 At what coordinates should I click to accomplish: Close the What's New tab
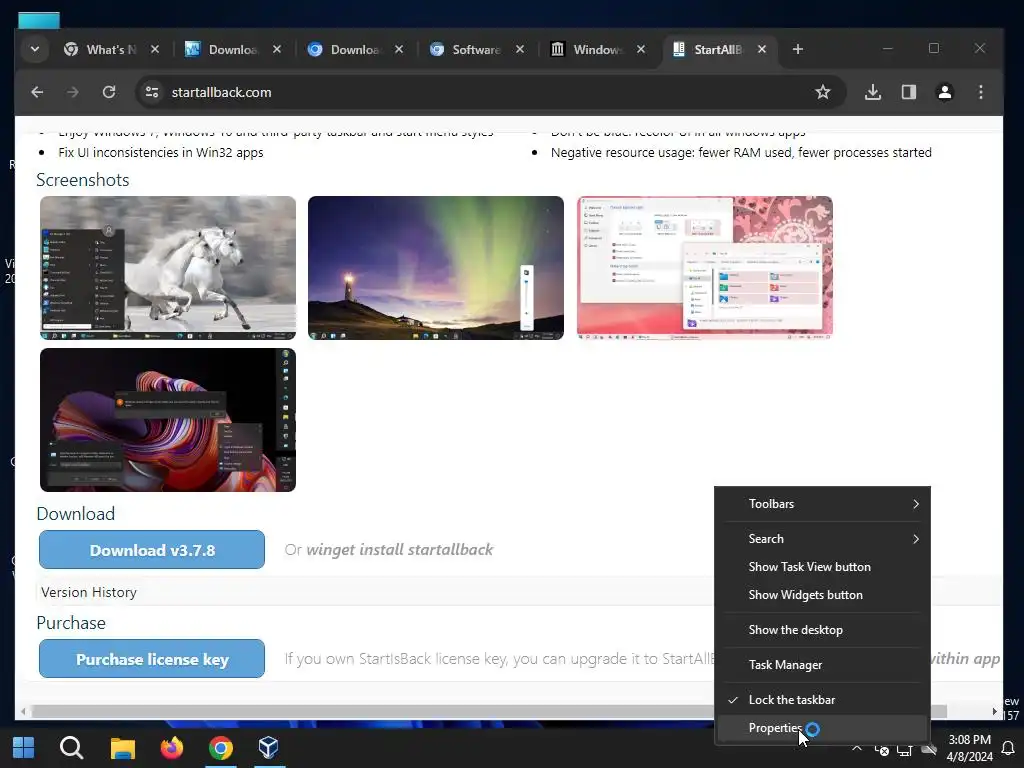pyautogui.click(x=155, y=50)
